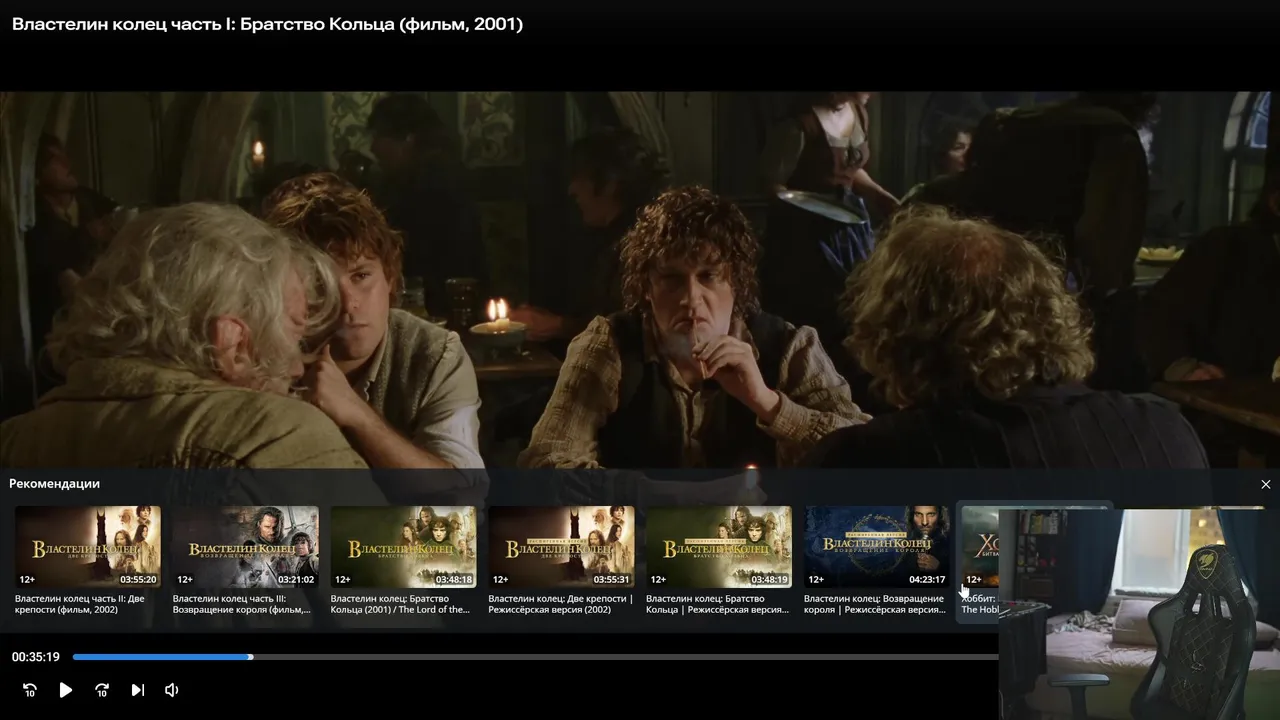
Task: Open thumbnail with duration 04:23:17
Action: (877, 547)
